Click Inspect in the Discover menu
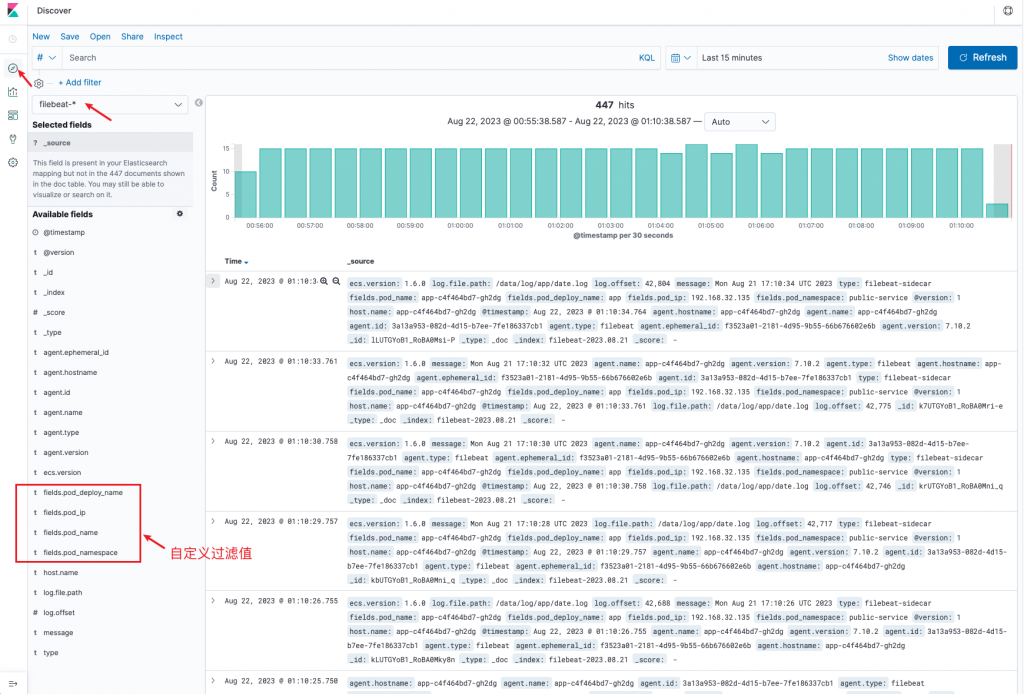This screenshot has width=1024, height=694. [x=168, y=37]
